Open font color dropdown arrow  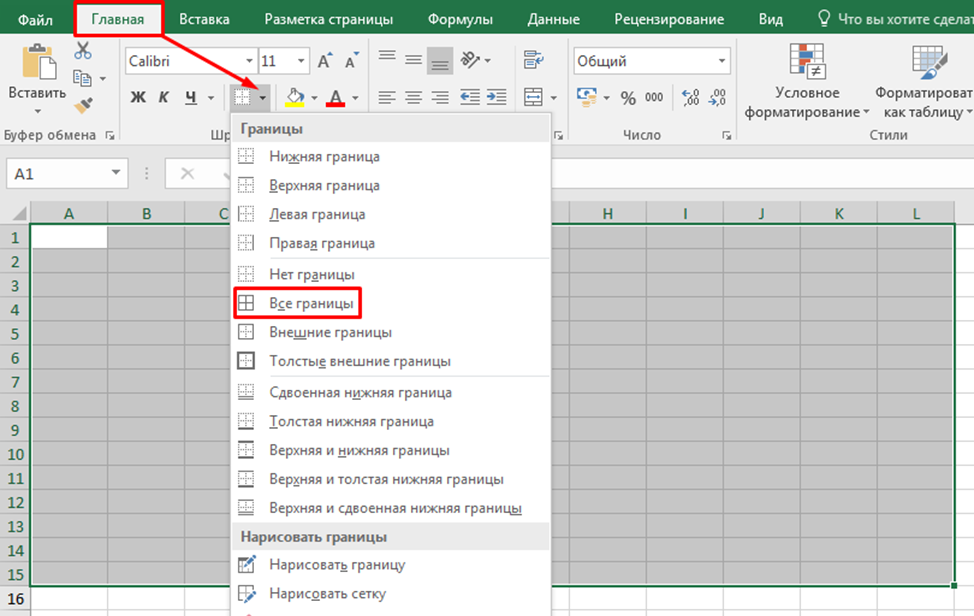[x=355, y=98]
